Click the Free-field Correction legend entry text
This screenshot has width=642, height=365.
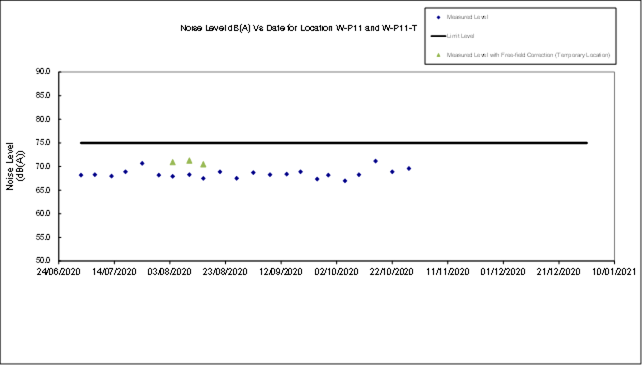528,55
